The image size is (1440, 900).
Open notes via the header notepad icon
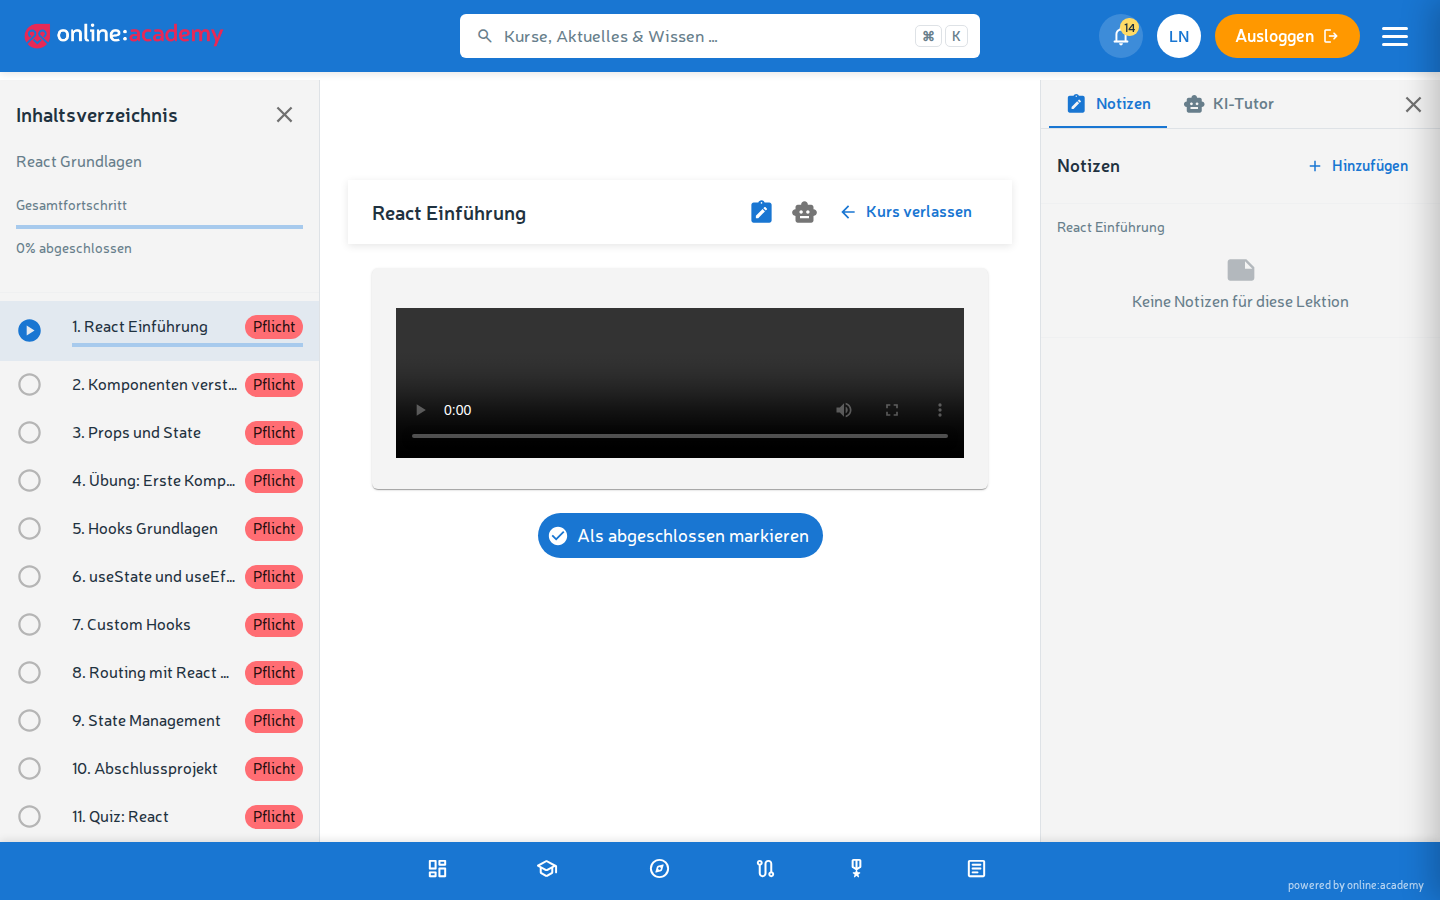(x=761, y=212)
